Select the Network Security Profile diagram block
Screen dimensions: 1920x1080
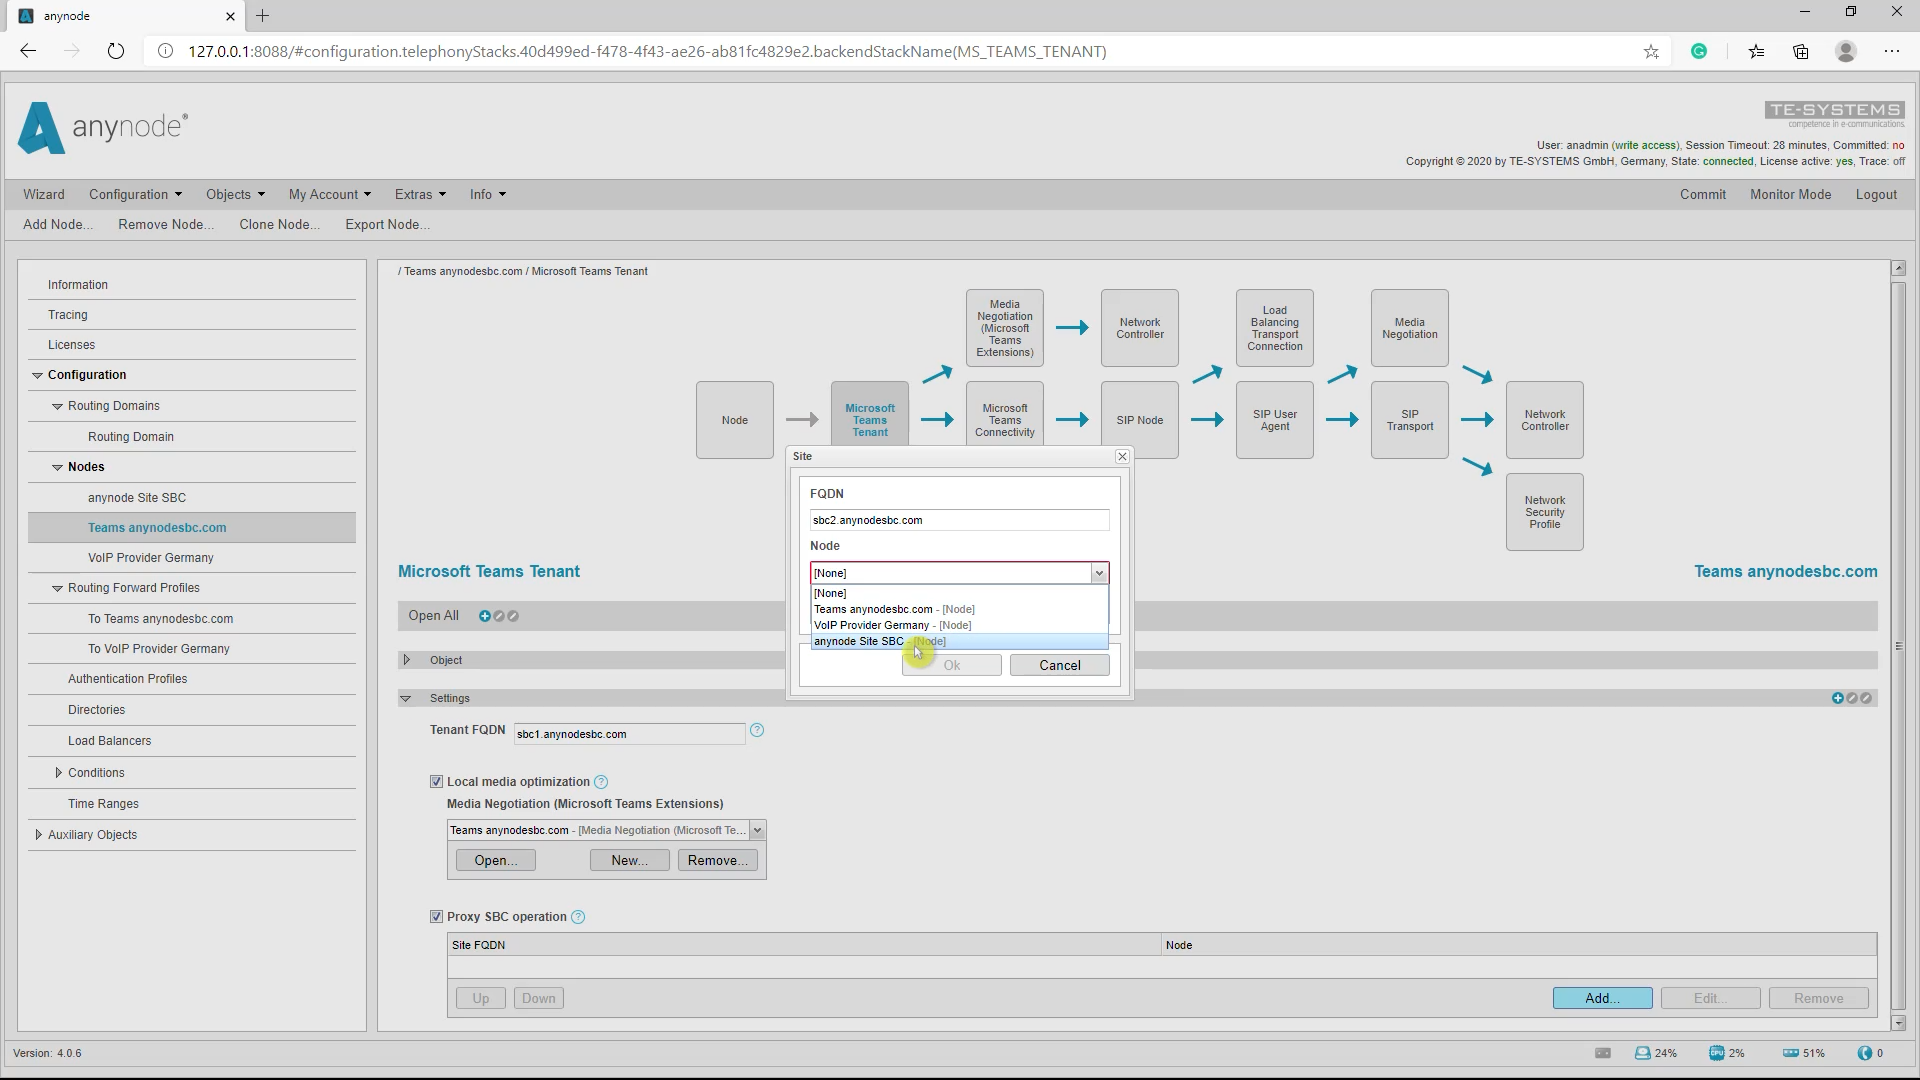tap(1545, 512)
